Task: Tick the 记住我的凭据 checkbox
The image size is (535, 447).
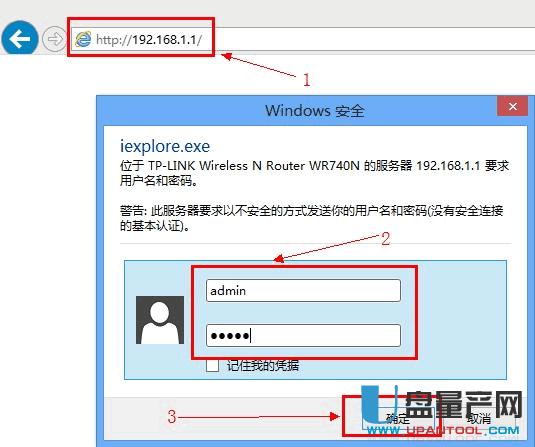Action: tap(212, 365)
